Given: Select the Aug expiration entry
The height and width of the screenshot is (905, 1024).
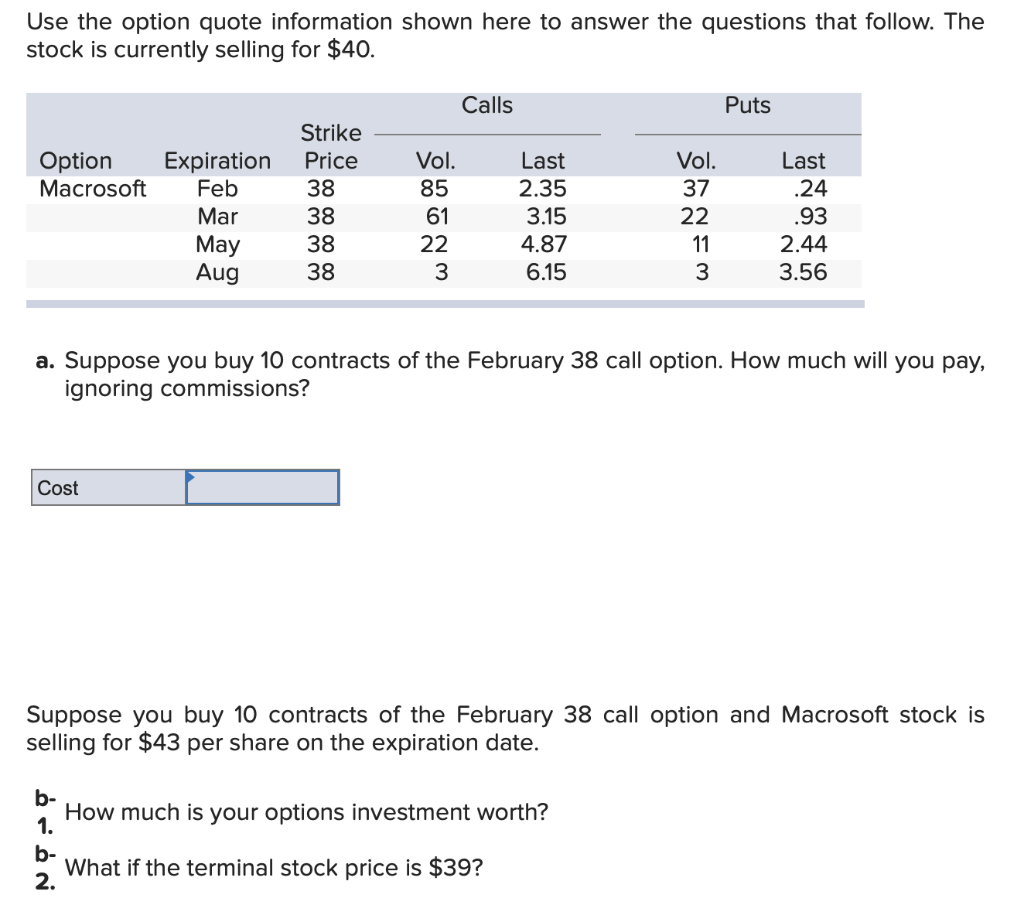Looking at the screenshot, I should [220, 272].
